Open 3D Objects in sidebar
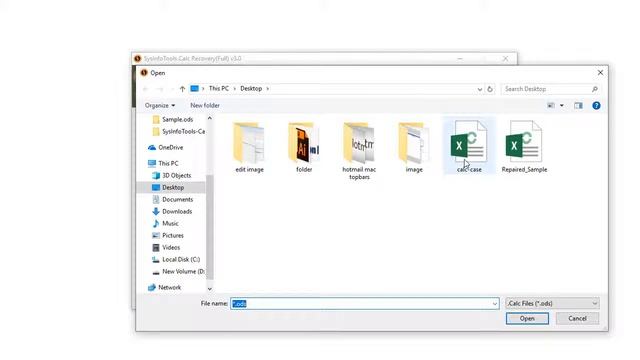This screenshot has height=360, width=640. tap(172, 175)
